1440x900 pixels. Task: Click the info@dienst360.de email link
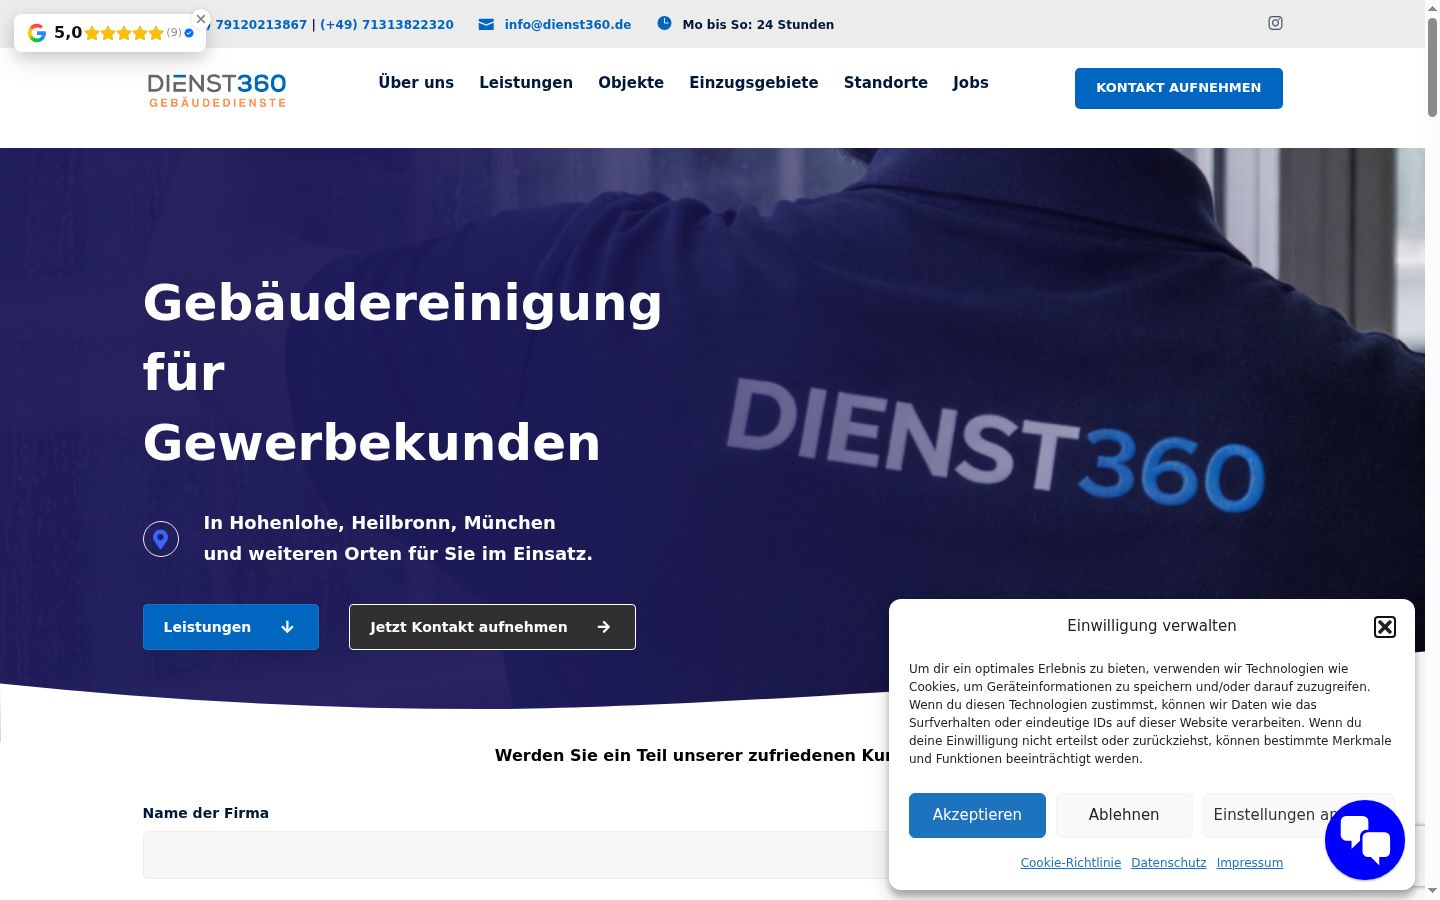point(568,24)
